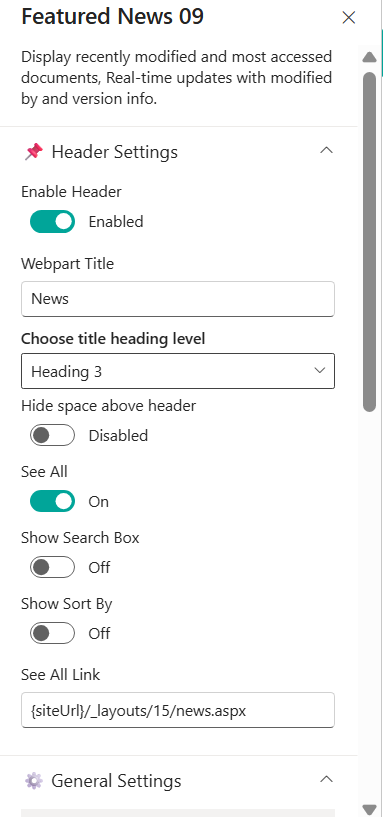Screen dimensions: 383x817
Task: Click the scrollbar up arrow
Action: point(369,57)
